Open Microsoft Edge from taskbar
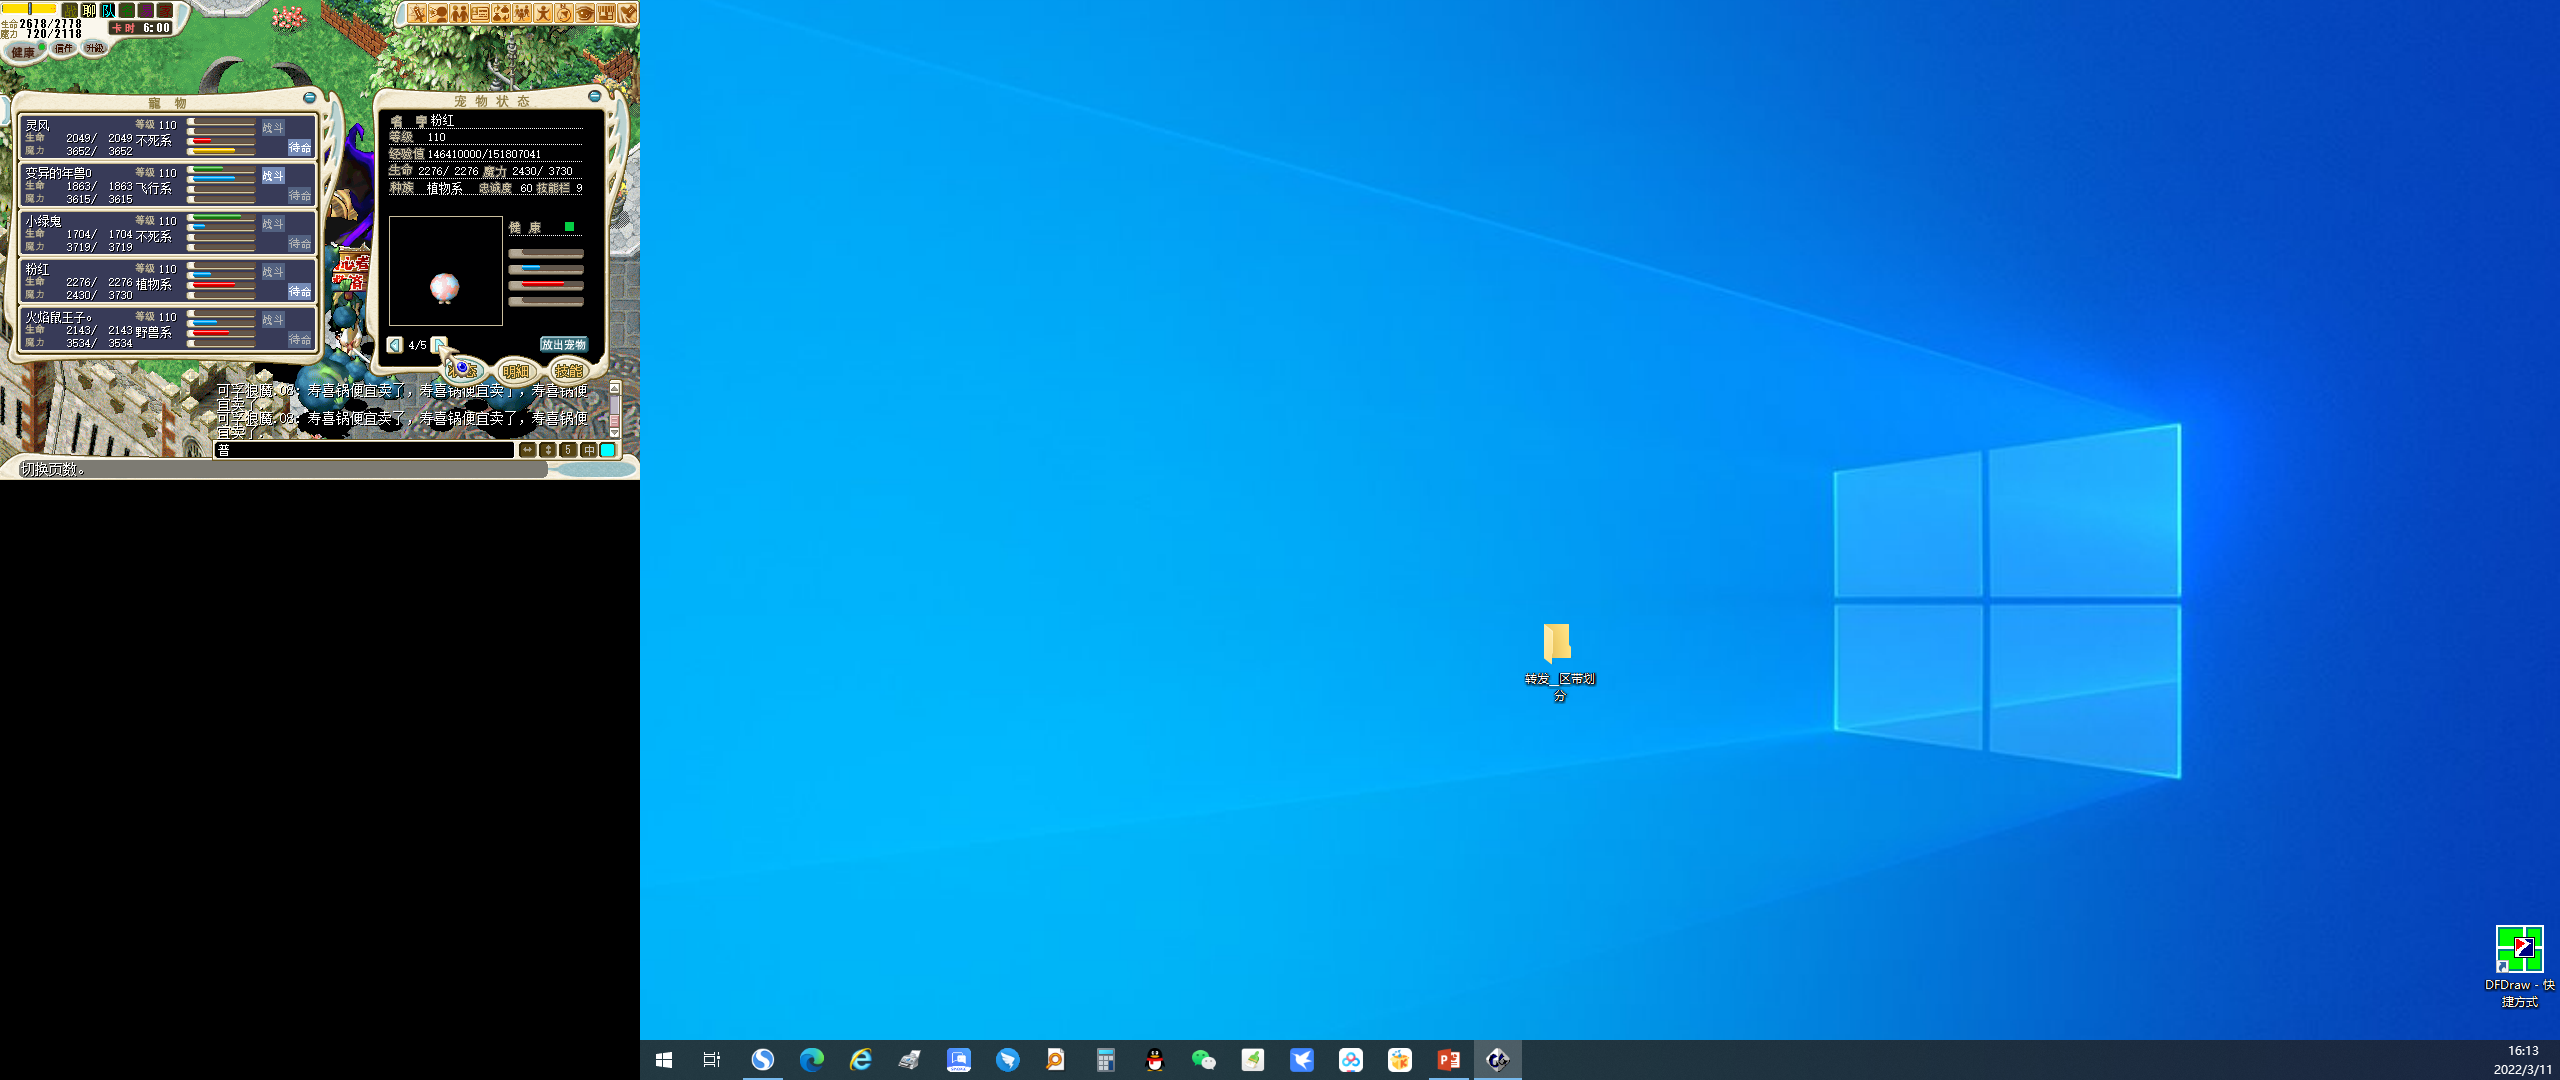 [811, 1060]
